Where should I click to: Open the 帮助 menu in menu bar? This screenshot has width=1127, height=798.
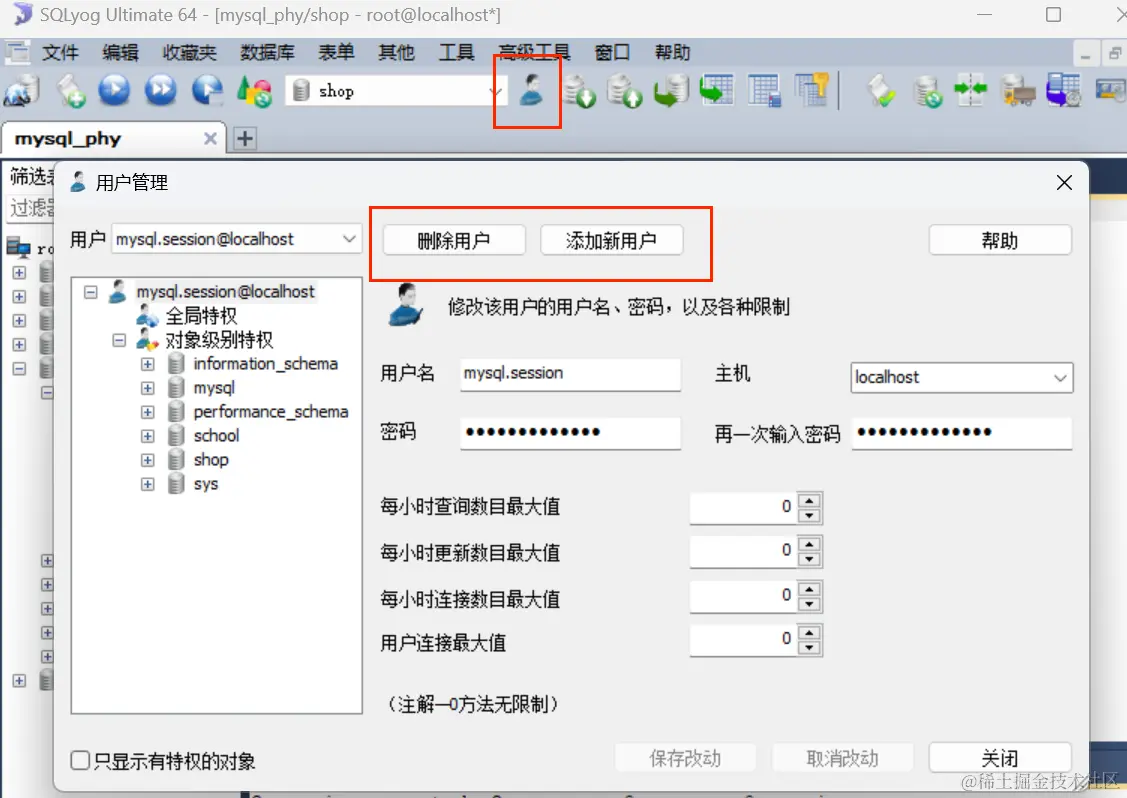(673, 52)
